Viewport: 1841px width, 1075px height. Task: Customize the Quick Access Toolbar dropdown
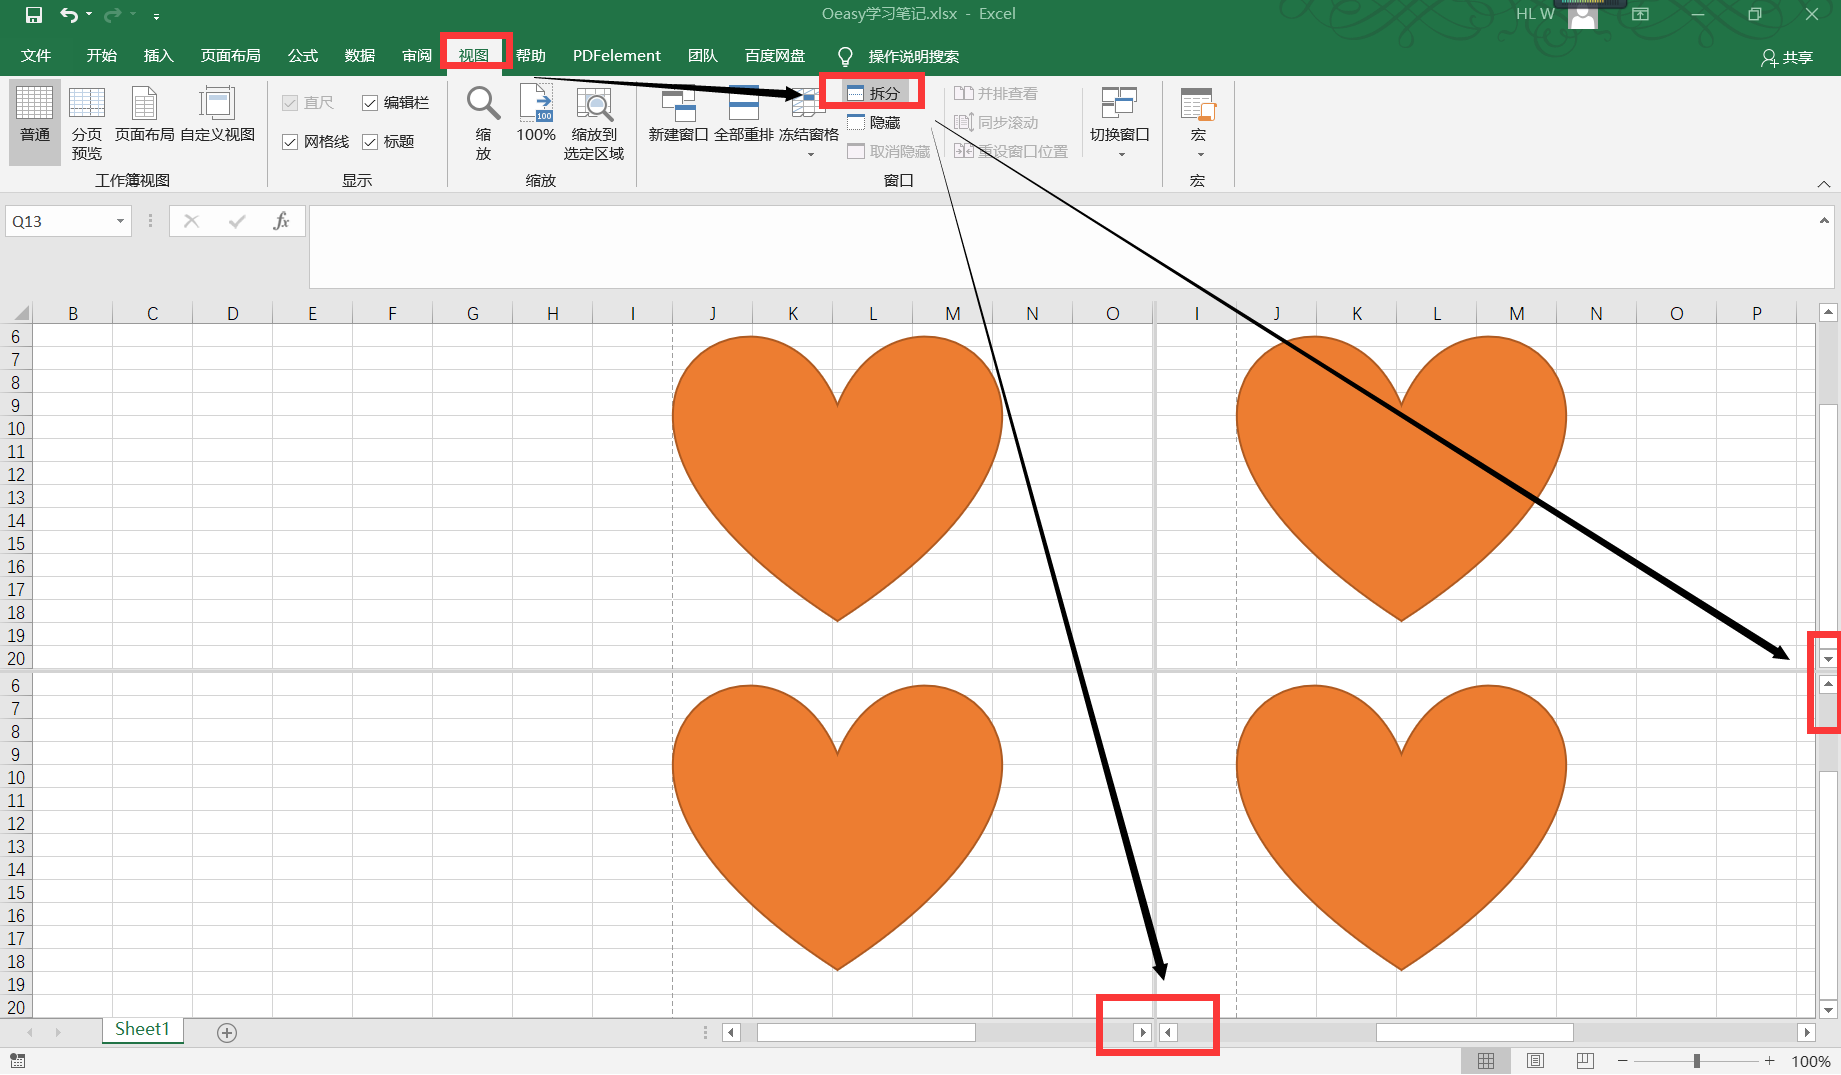(x=156, y=16)
